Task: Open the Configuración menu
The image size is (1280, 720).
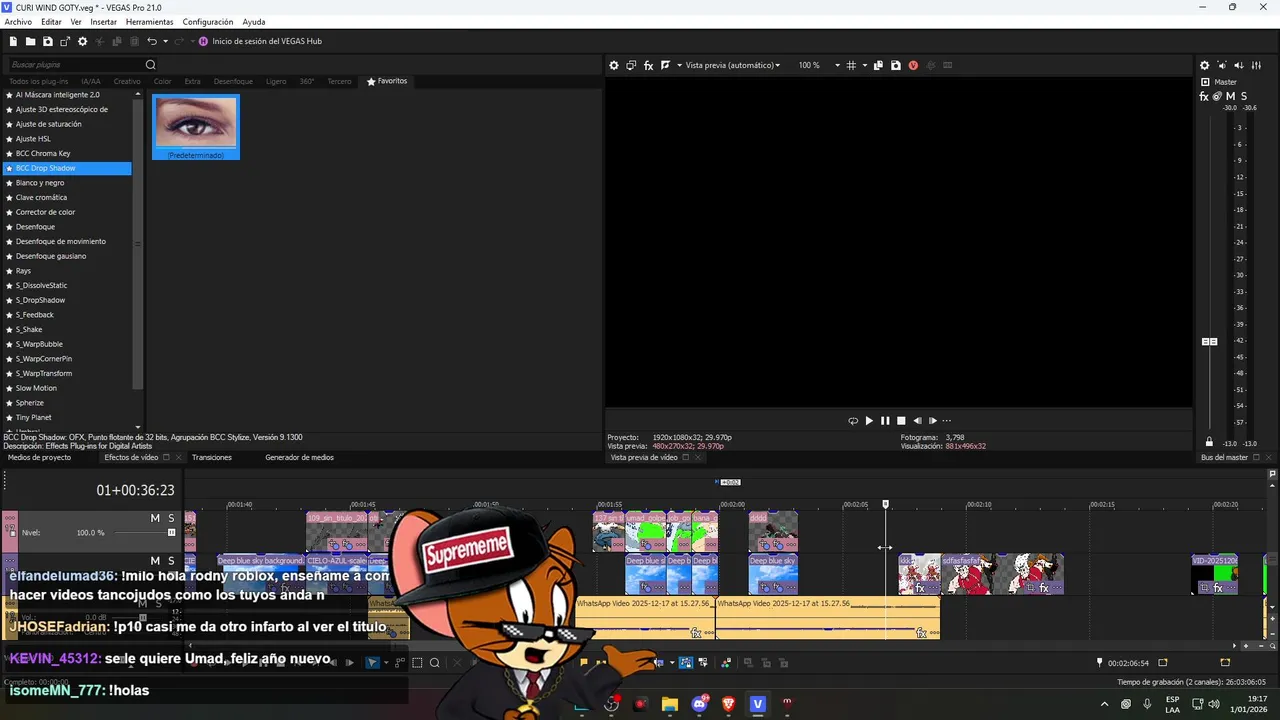Action: (208, 22)
